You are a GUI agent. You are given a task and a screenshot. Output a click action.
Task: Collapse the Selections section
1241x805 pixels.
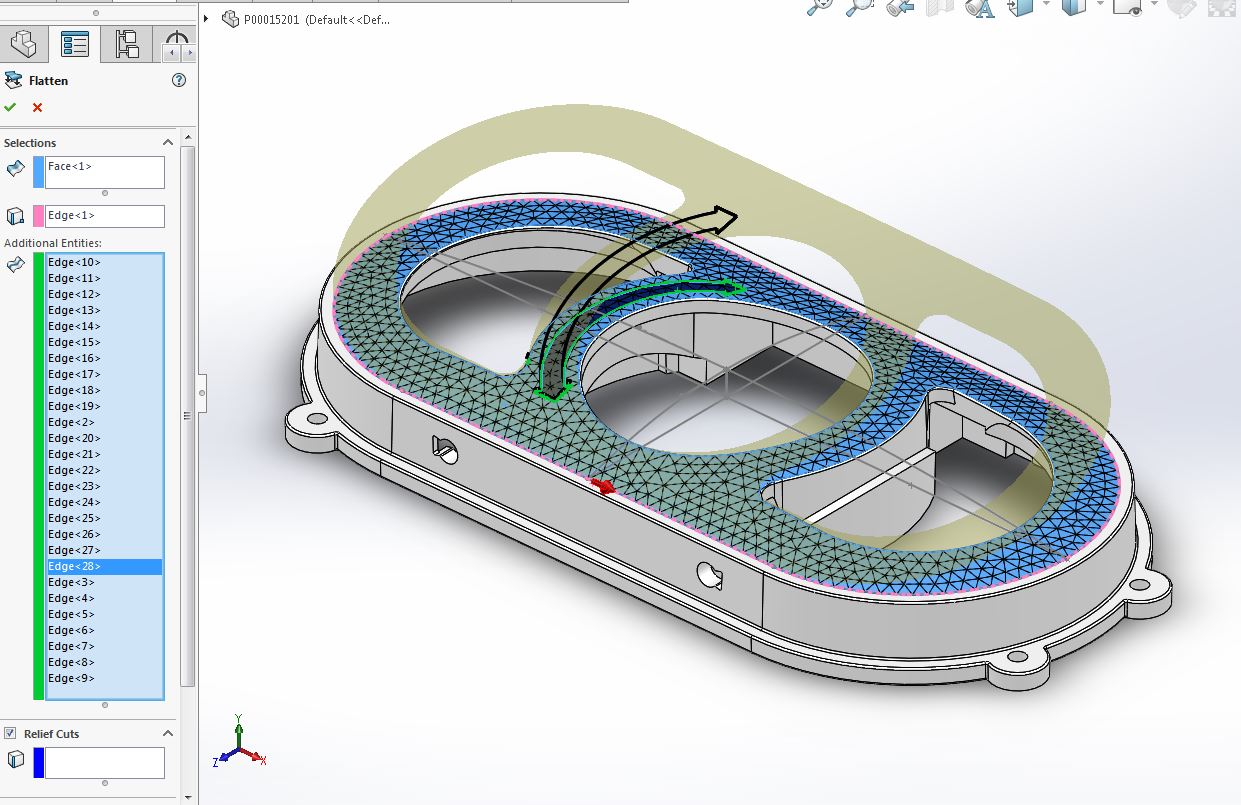168,143
